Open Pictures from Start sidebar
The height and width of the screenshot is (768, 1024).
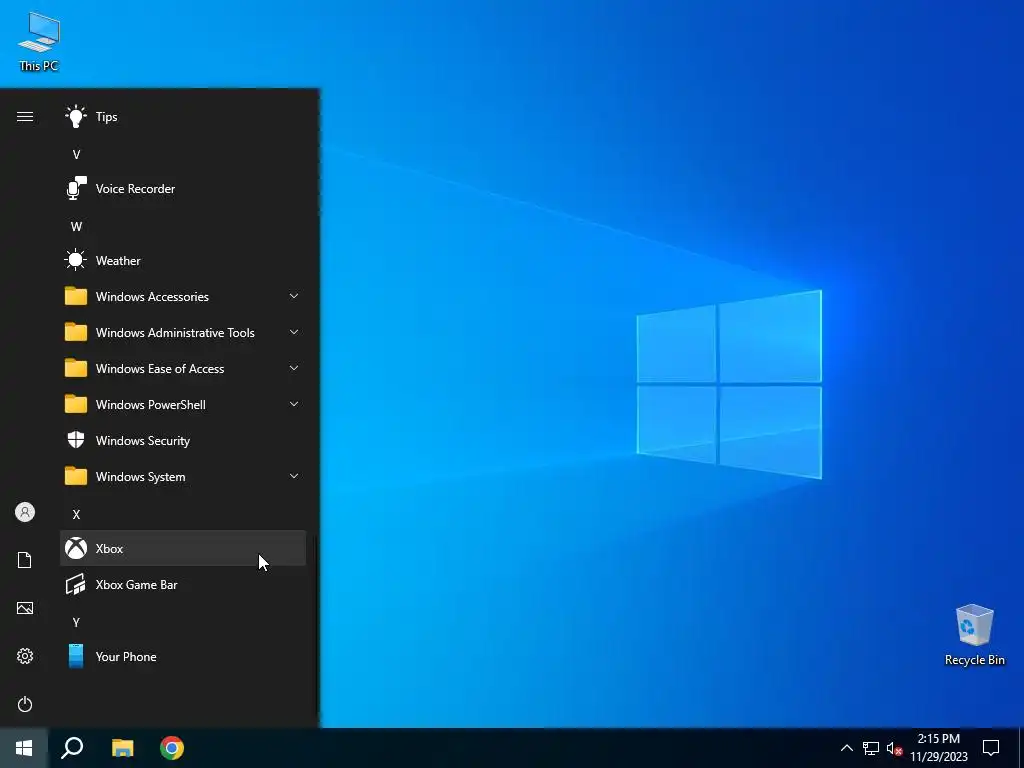point(25,608)
